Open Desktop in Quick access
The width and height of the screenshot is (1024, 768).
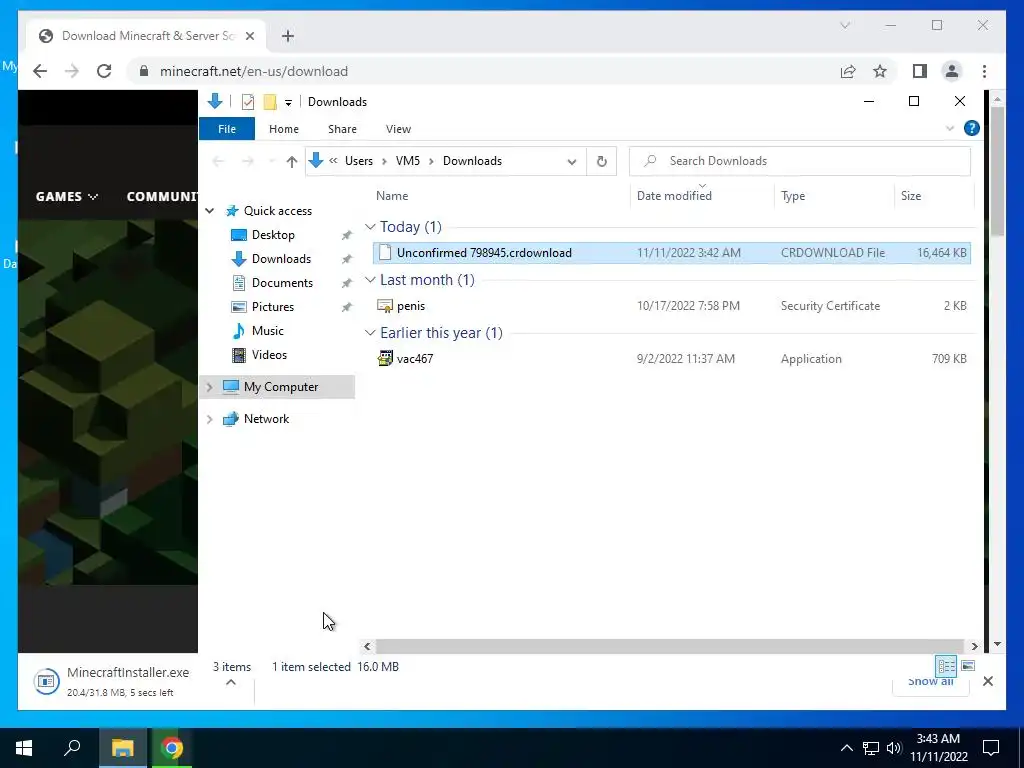tap(273, 234)
